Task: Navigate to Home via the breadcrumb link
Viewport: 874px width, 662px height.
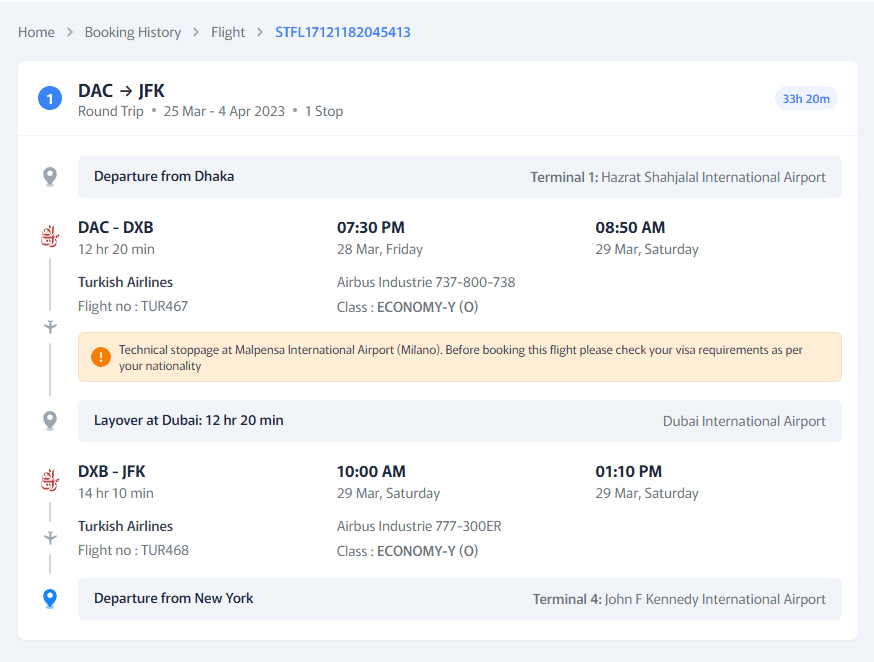Action: click(x=36, y=32)
